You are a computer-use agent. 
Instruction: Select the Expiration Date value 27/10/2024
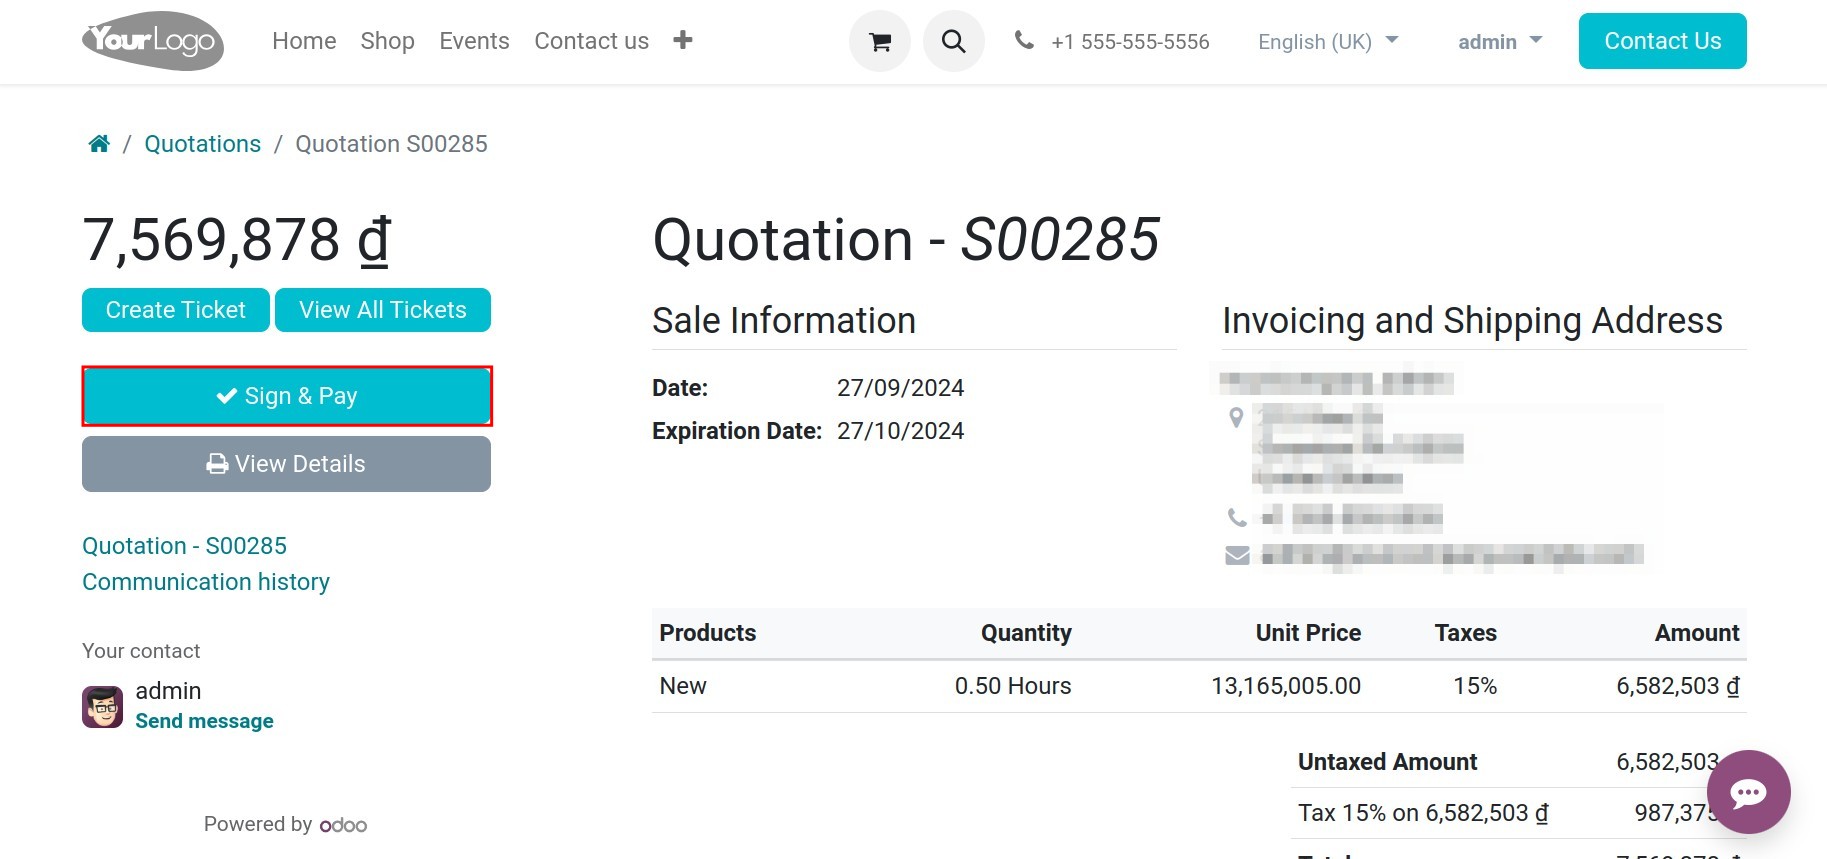click(900, 431)
